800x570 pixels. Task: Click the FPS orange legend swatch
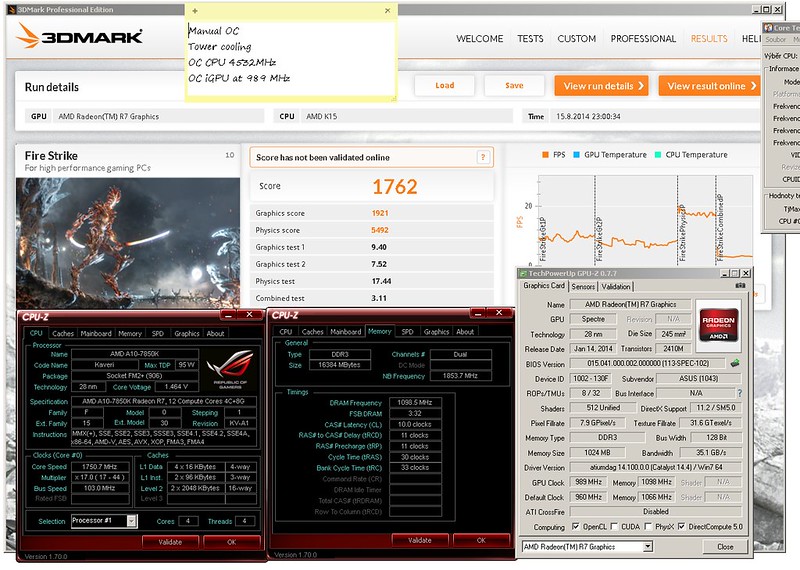click(545, 155)
